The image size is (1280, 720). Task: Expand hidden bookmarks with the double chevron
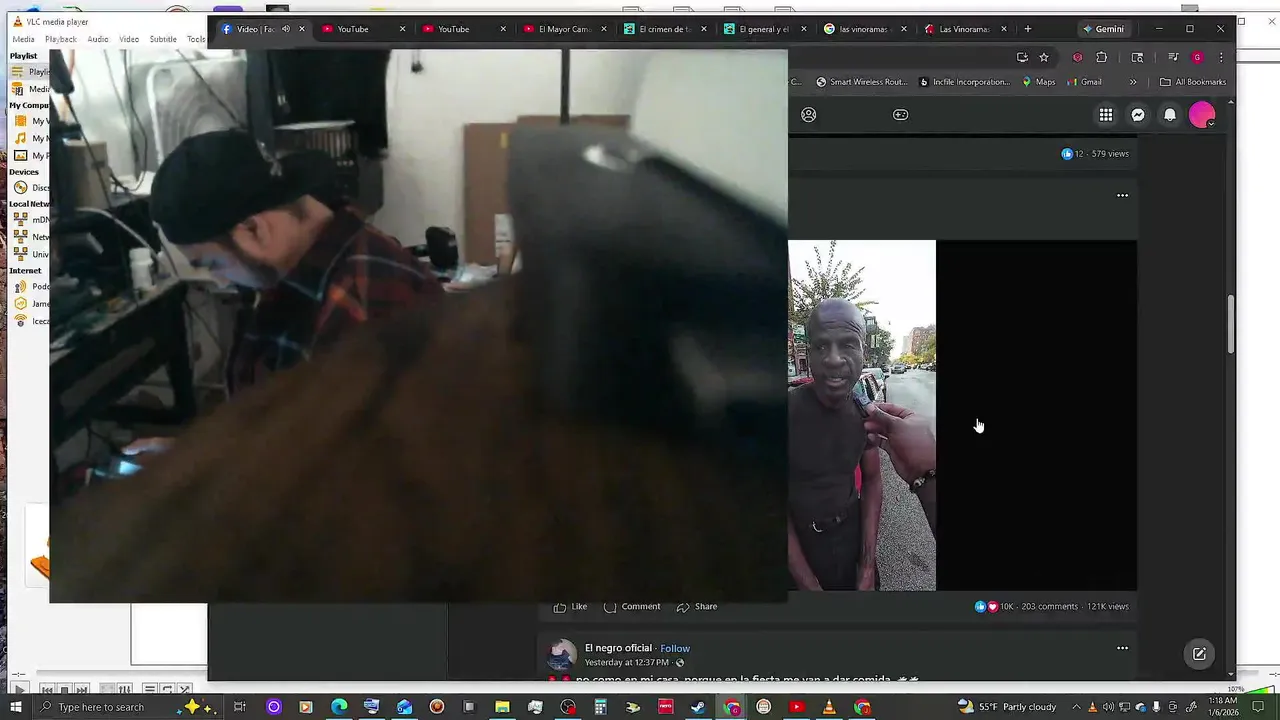[x=1133, y=82]
